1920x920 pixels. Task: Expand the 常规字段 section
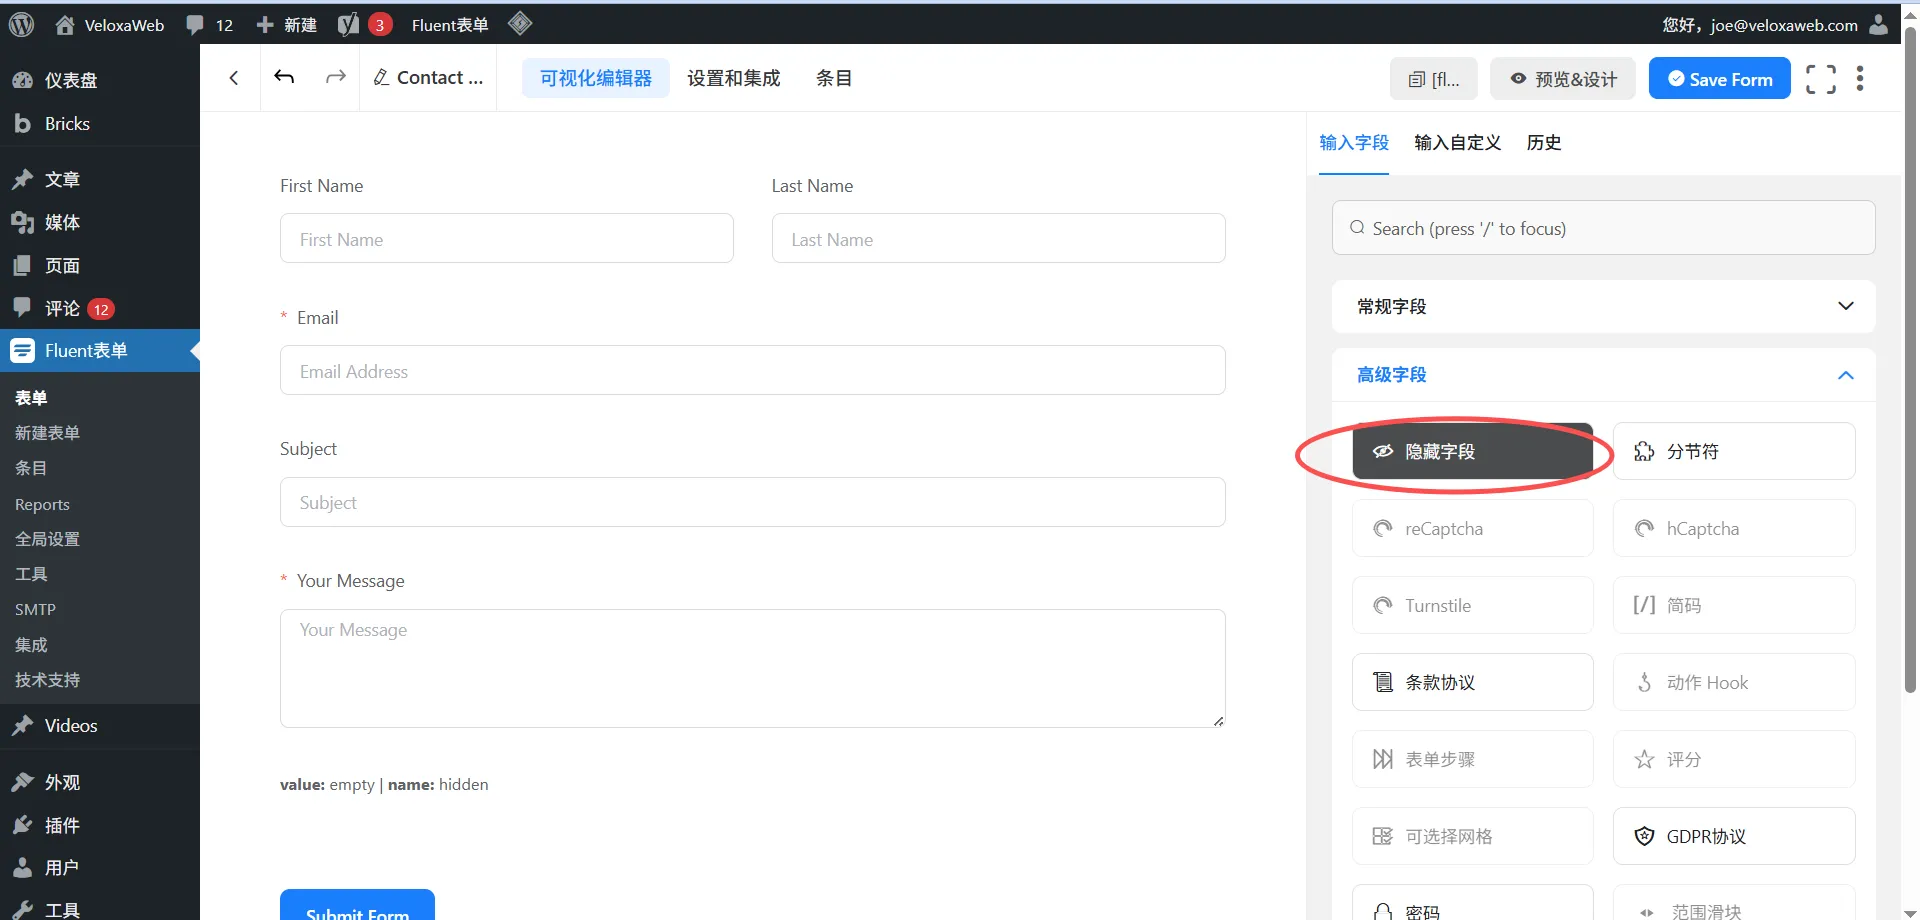click(x=1602, y=307)
